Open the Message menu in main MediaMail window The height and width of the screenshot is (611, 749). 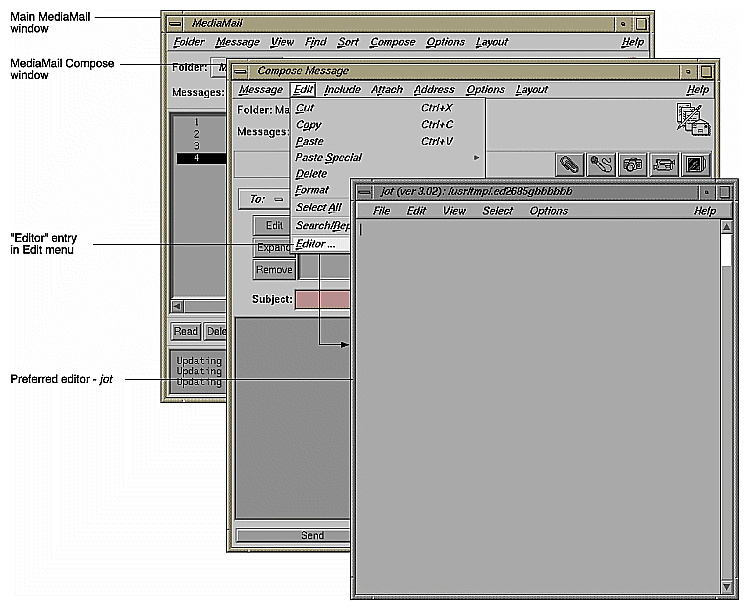click(x=237, y=42)
